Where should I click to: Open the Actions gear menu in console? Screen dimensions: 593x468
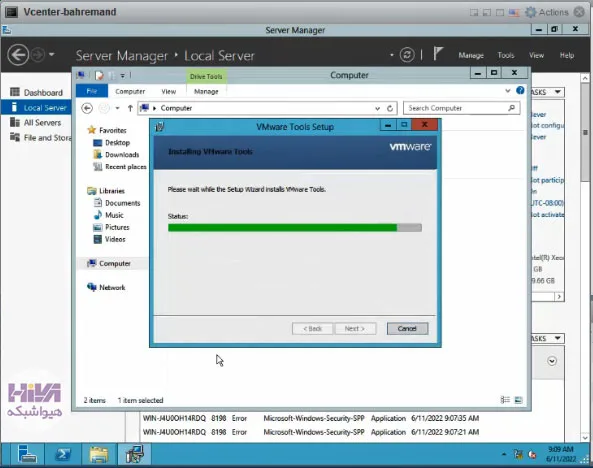pos(547,12)
